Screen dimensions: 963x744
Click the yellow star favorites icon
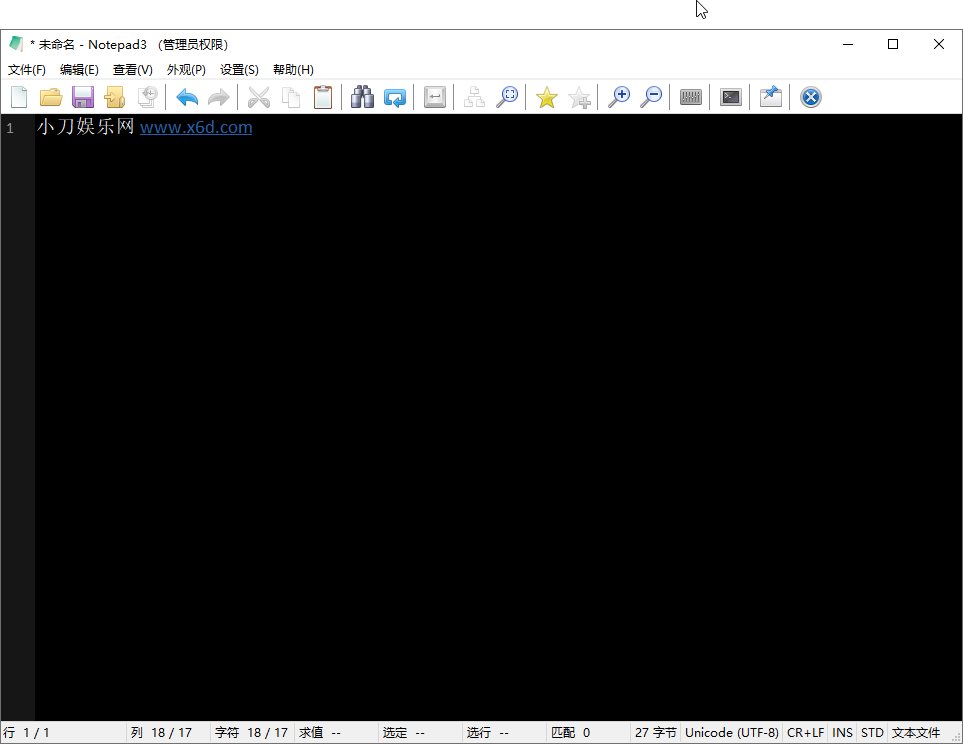546,97
